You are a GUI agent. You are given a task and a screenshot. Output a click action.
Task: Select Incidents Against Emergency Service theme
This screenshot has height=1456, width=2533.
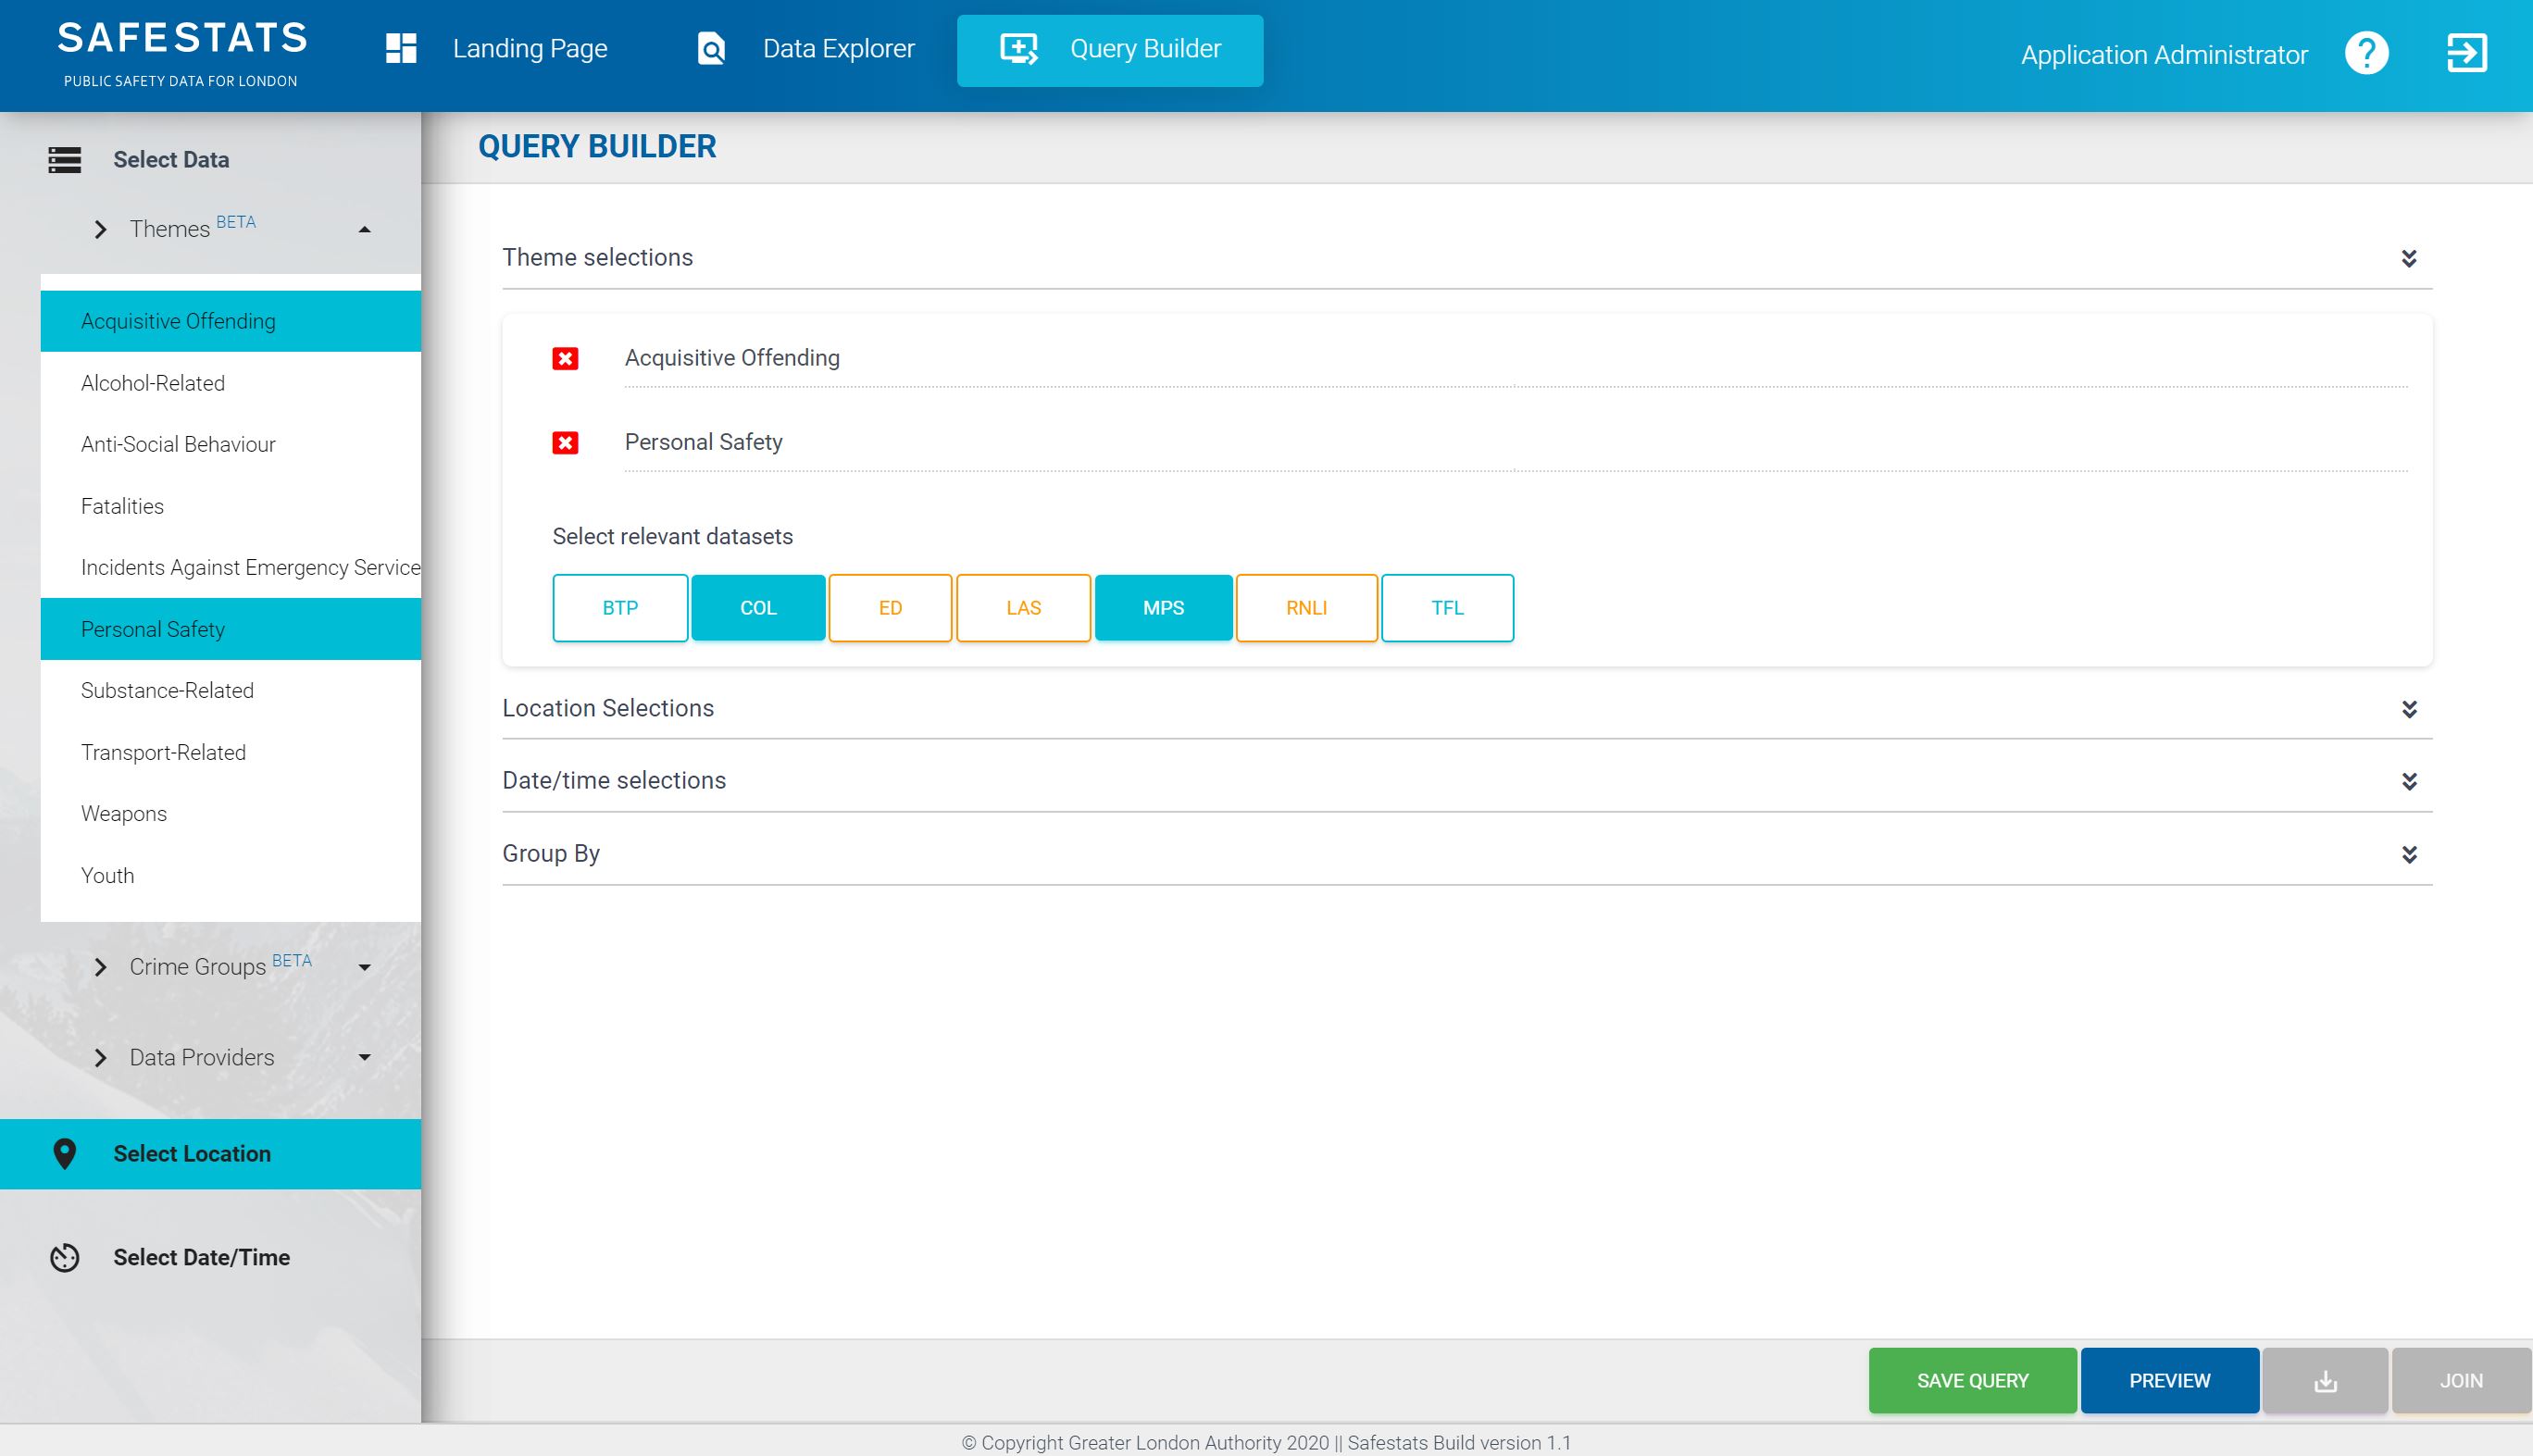coord(230,567)
